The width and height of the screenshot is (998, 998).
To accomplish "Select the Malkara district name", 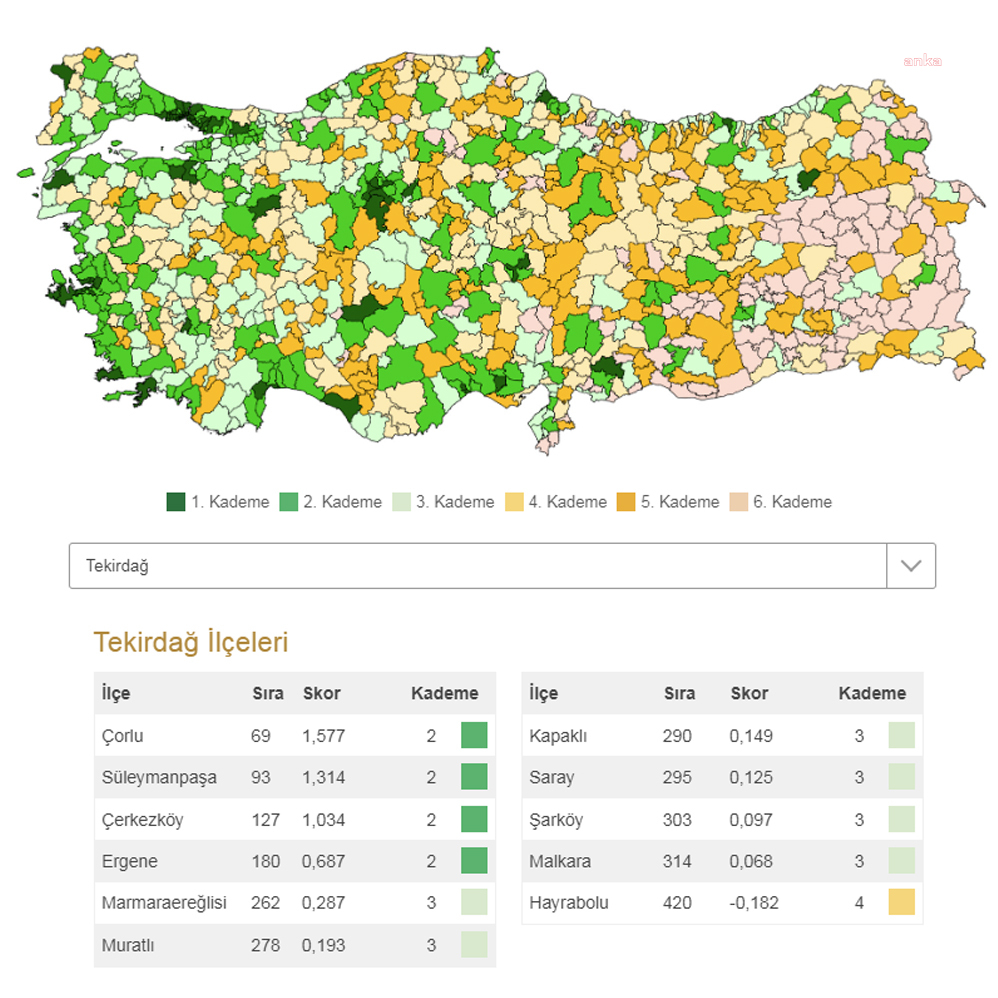I will click(x=560, y=861).
